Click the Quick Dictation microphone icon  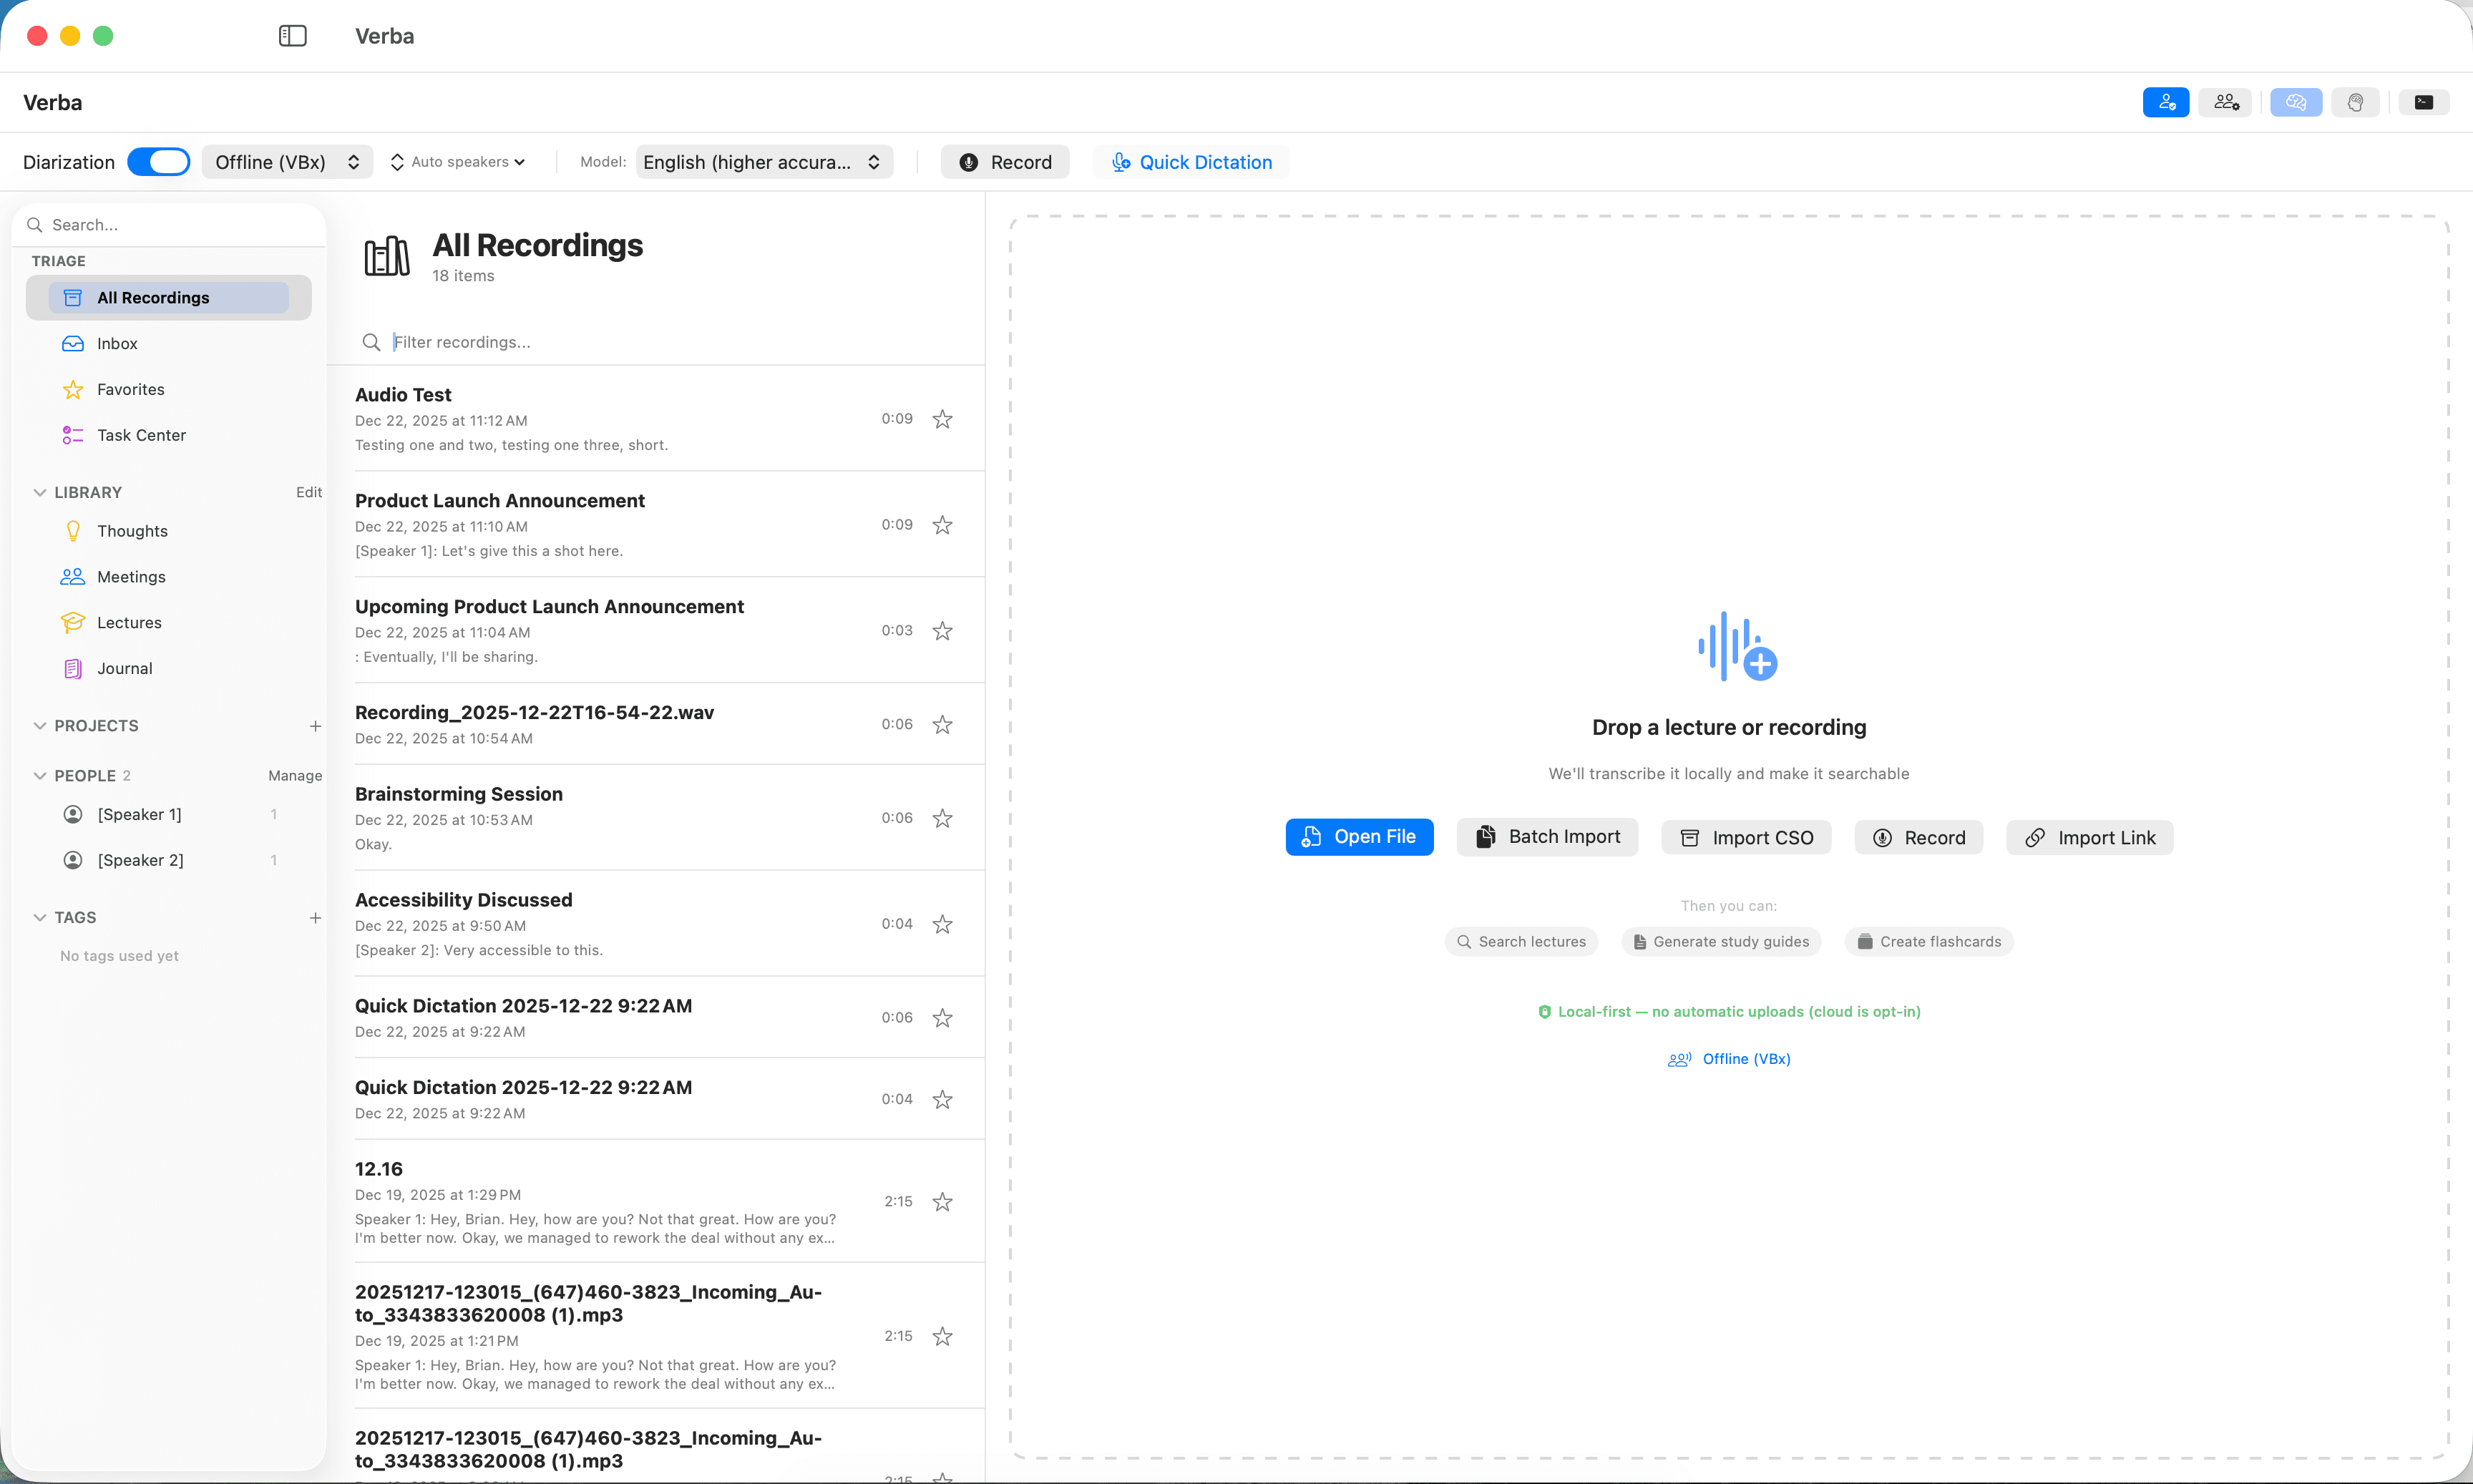coord(1120,162)
